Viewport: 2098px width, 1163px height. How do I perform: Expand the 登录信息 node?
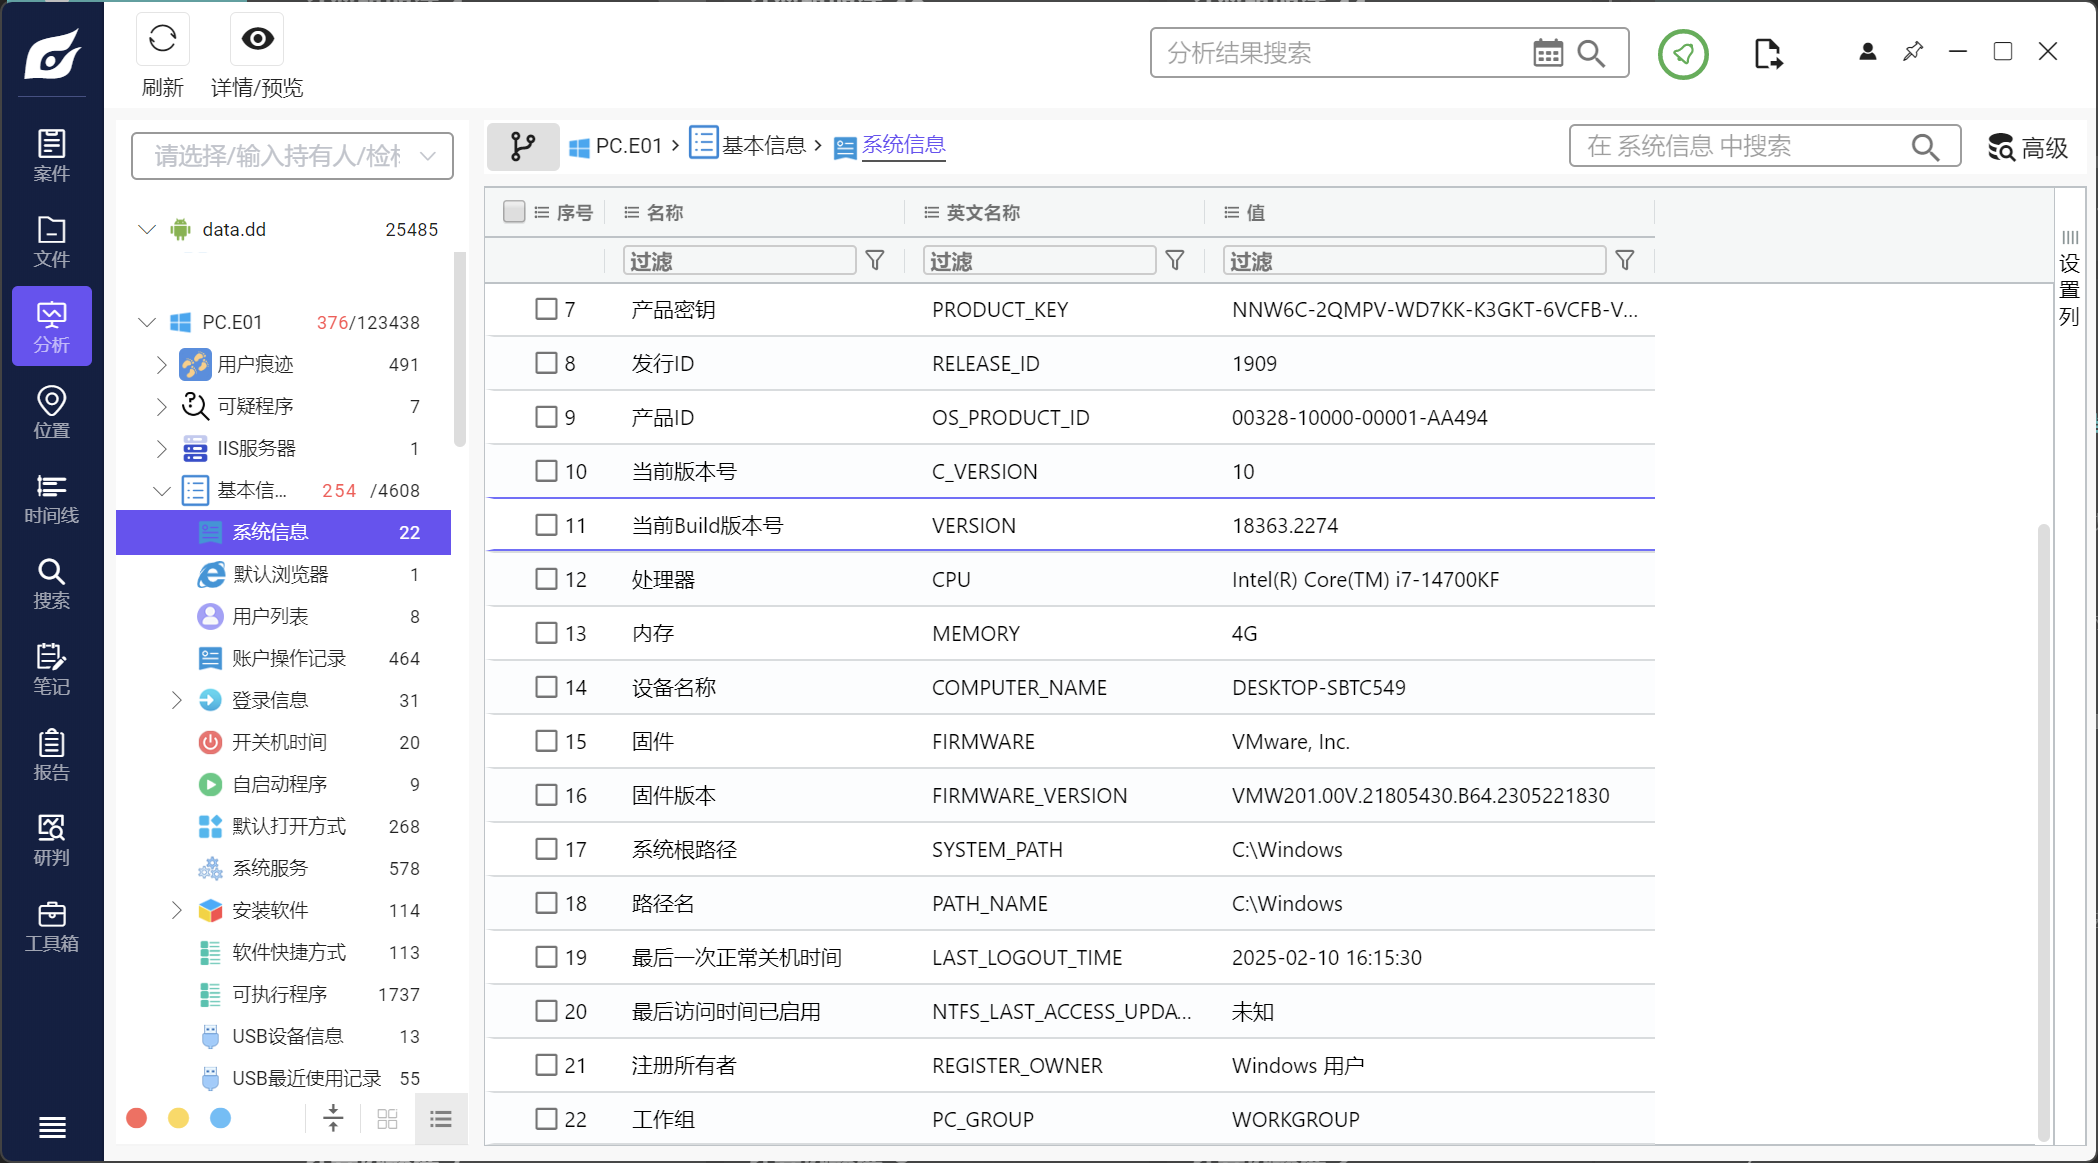point(176,701)
